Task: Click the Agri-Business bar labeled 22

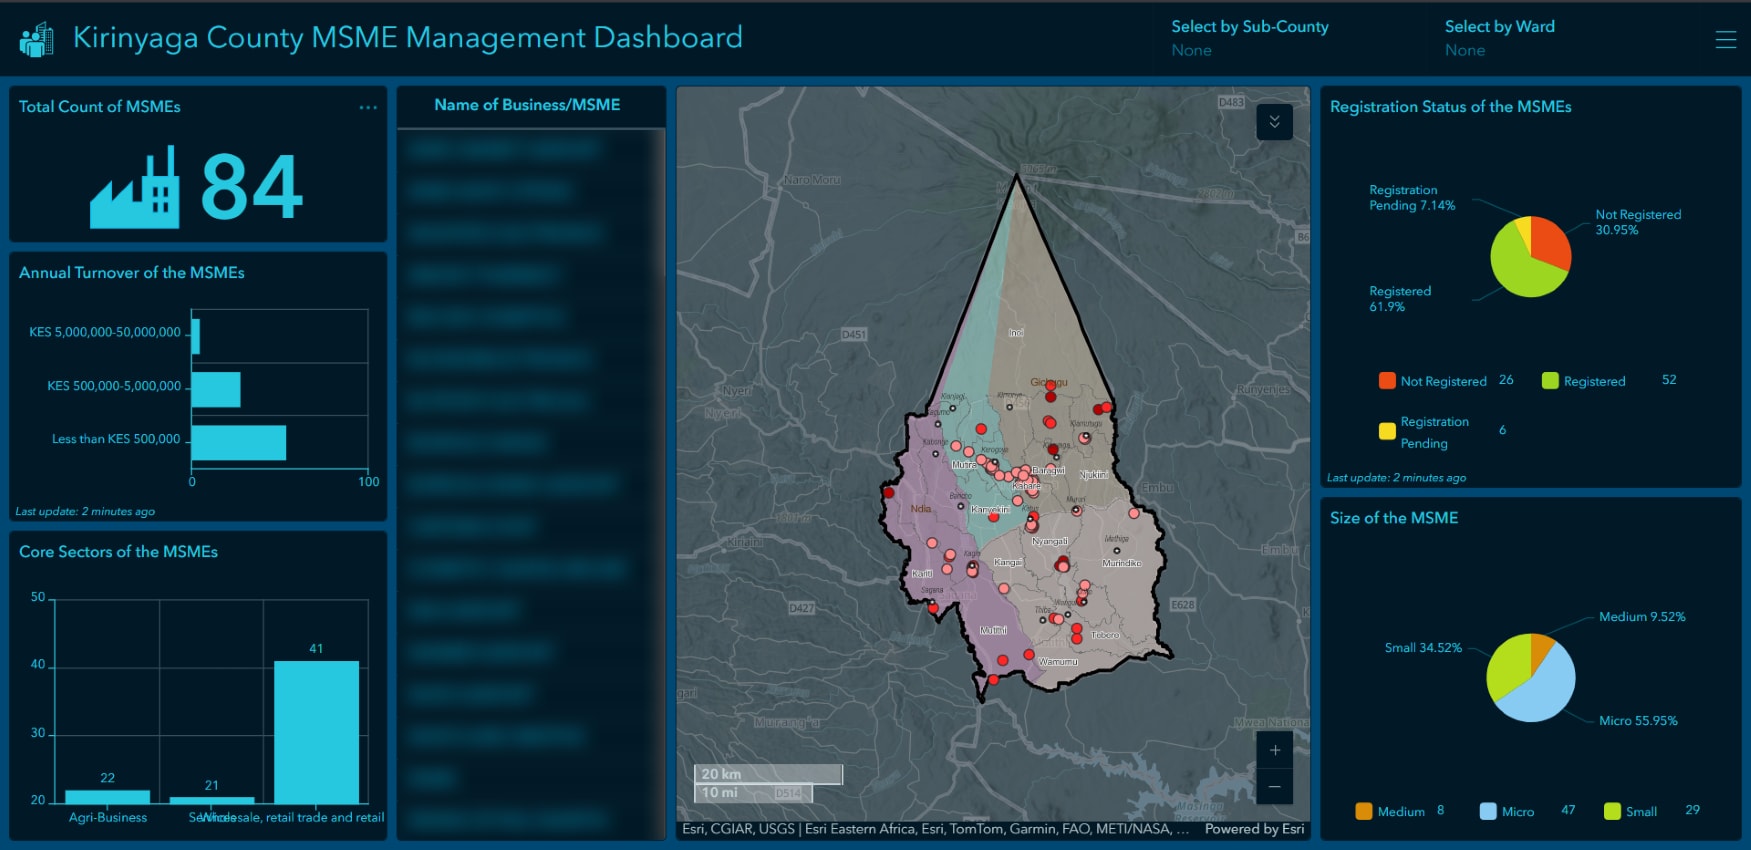Action: 107,797
